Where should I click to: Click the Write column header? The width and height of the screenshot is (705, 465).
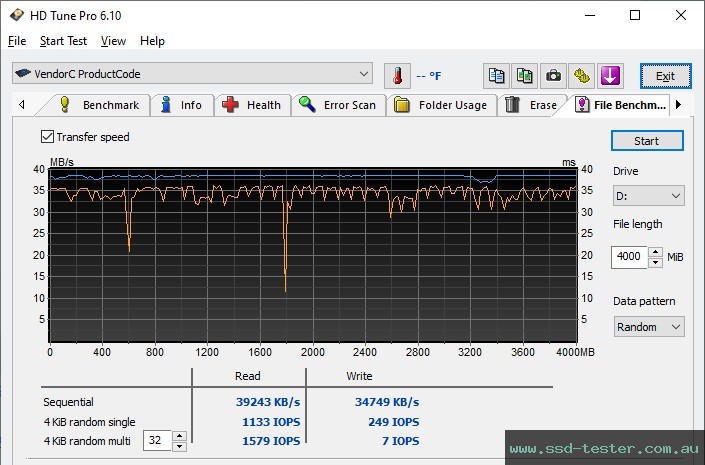click(359, 376)
